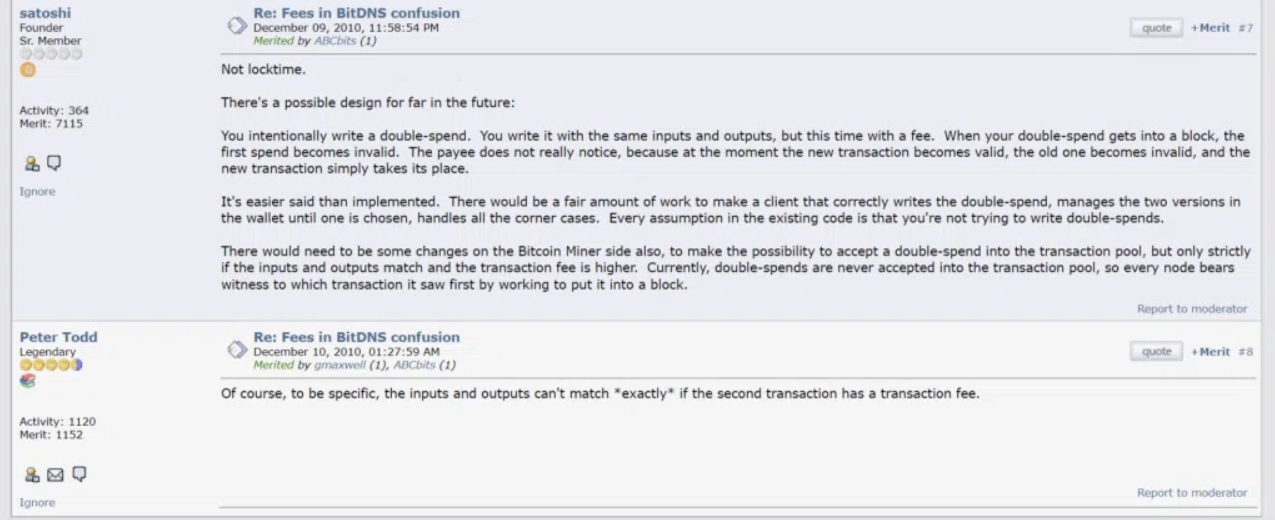Report satoshi's post to moderator
This screenshot has width=1275, height=520.
[x=1191, y=309]
